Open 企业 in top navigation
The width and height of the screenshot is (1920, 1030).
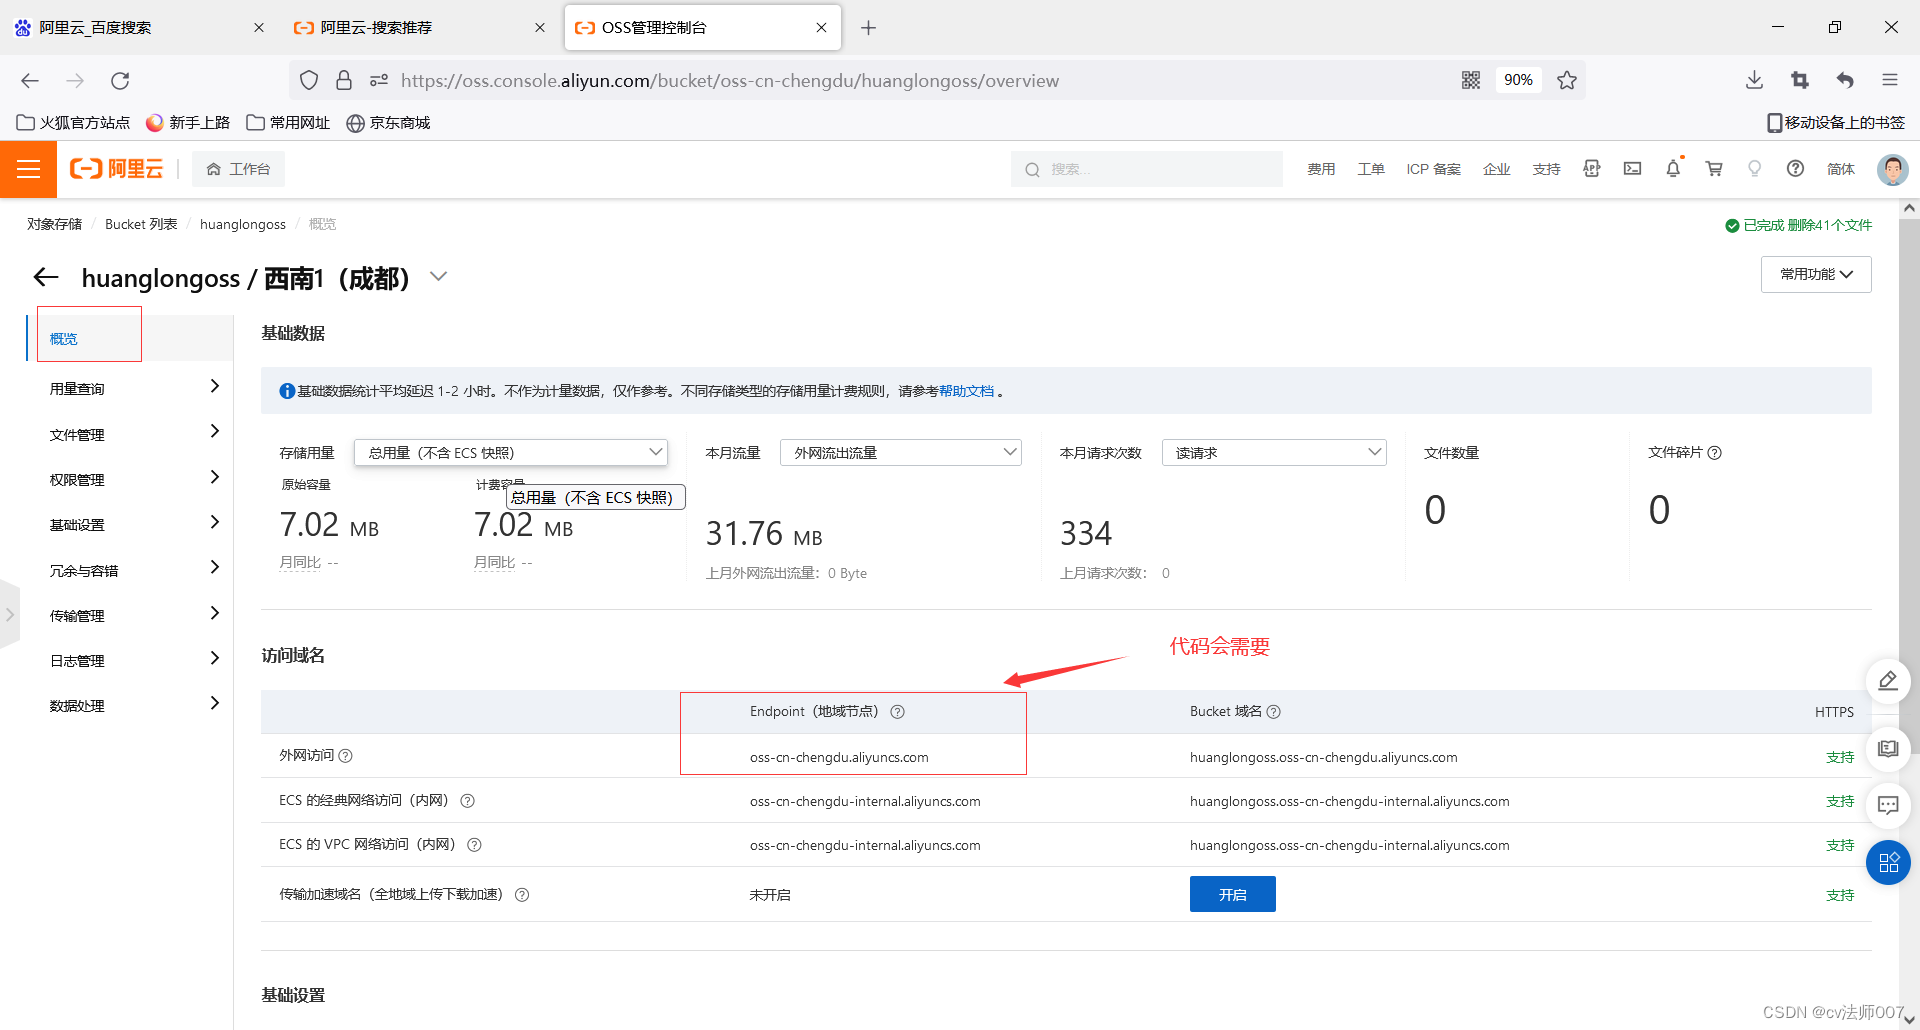(x=1497, y=169)
